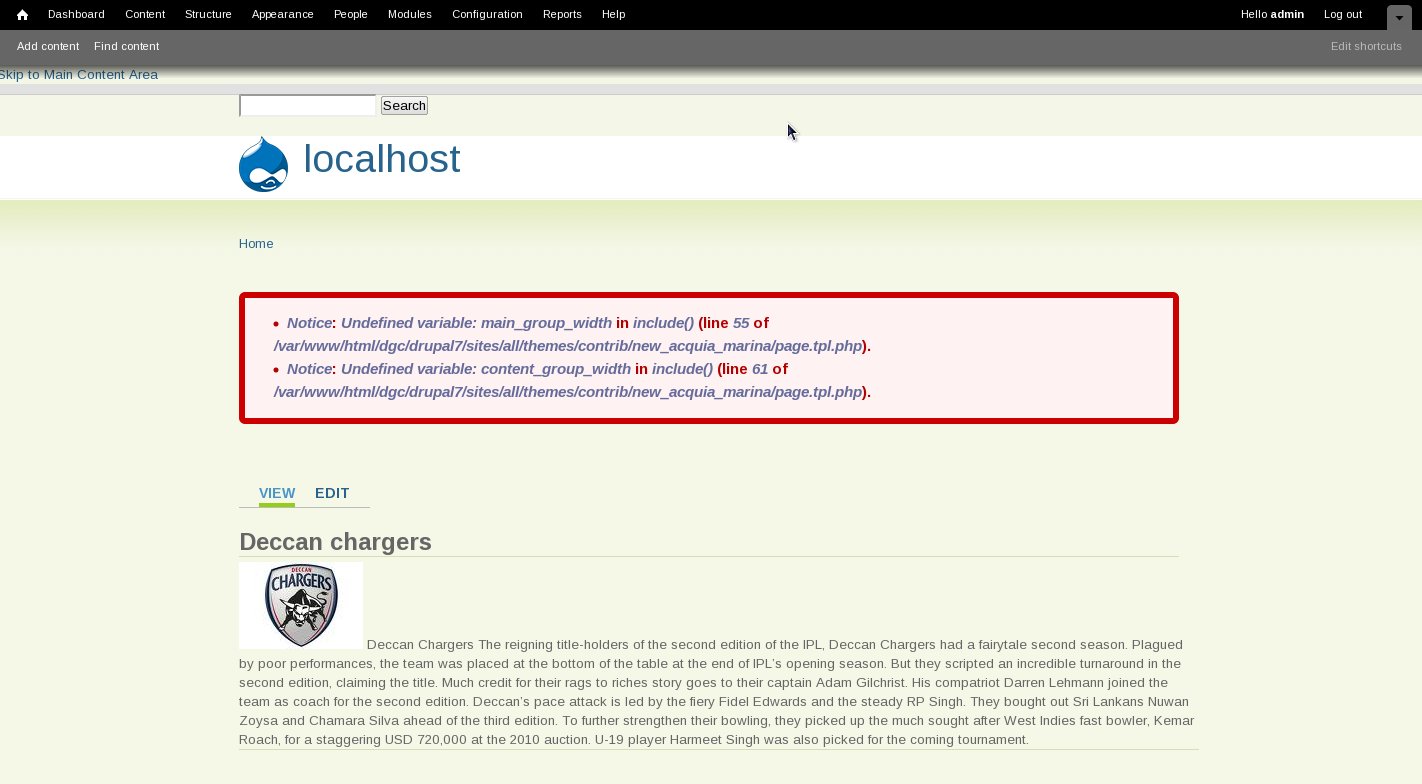Screen dimensions: 1422x784
Task: Click the localhost site name
Action: point(382,159)
